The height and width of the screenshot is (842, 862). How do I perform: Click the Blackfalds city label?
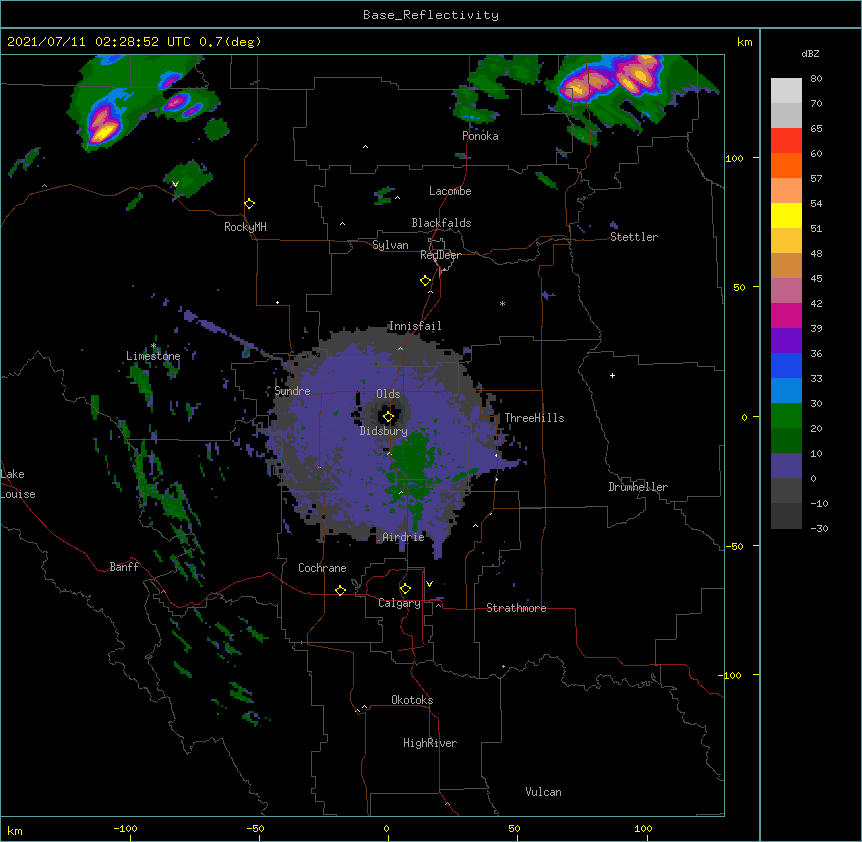(x=441, y=223)
